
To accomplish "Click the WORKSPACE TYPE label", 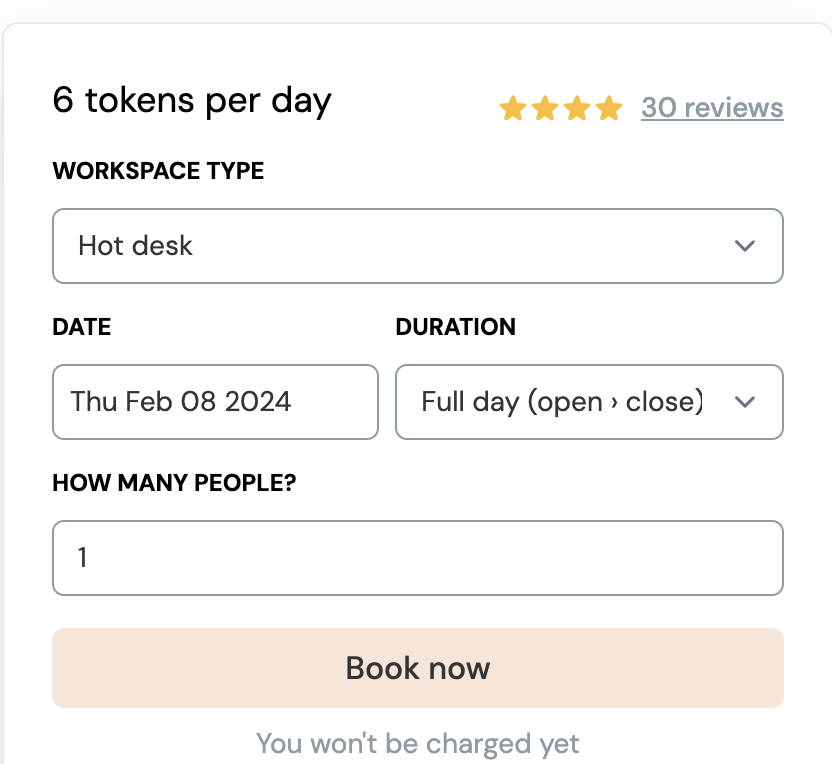I will [x=158, y=171].
